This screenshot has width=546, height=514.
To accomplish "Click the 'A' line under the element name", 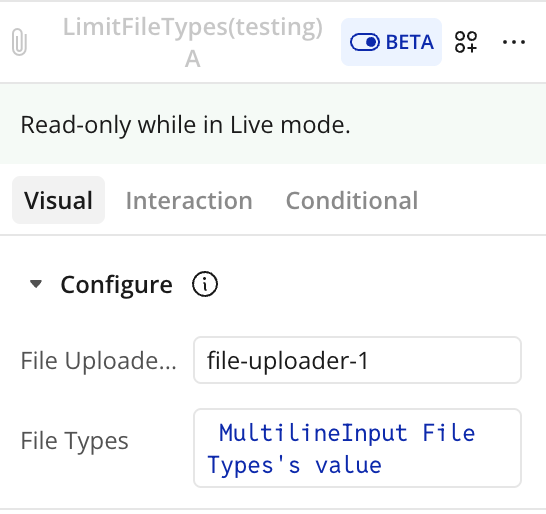I will (193, 59).
